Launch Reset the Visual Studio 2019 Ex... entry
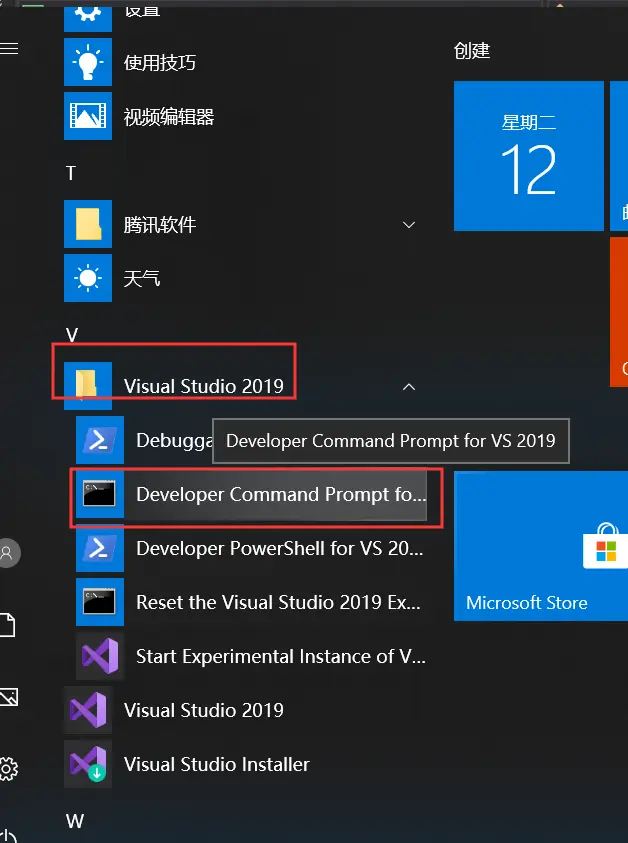 point(251,602)
